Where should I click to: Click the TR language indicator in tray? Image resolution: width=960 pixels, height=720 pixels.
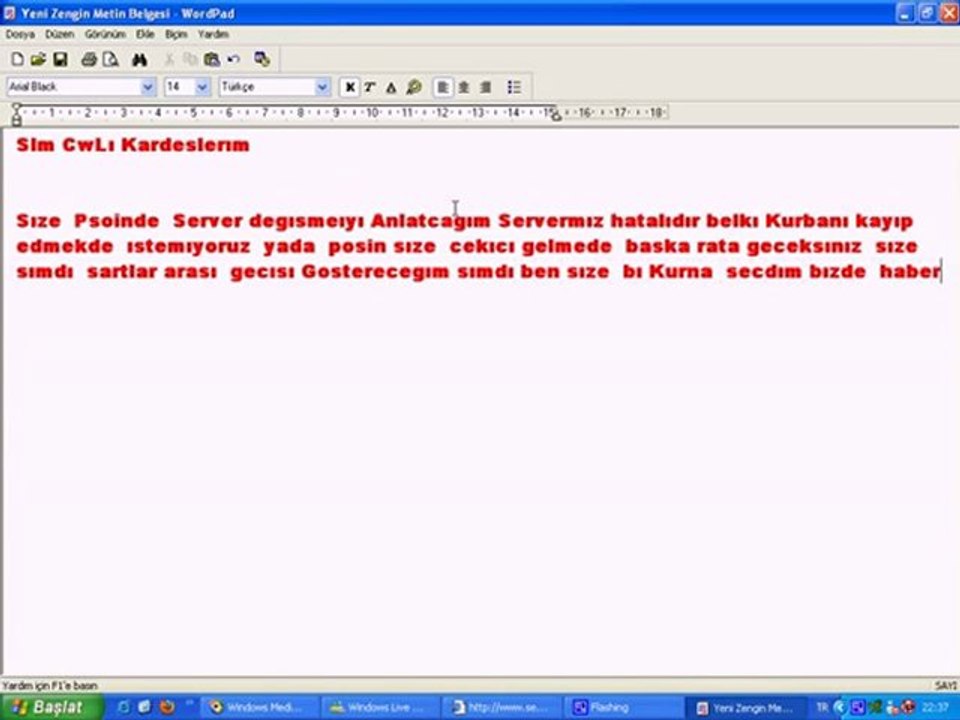pos(822,707)
